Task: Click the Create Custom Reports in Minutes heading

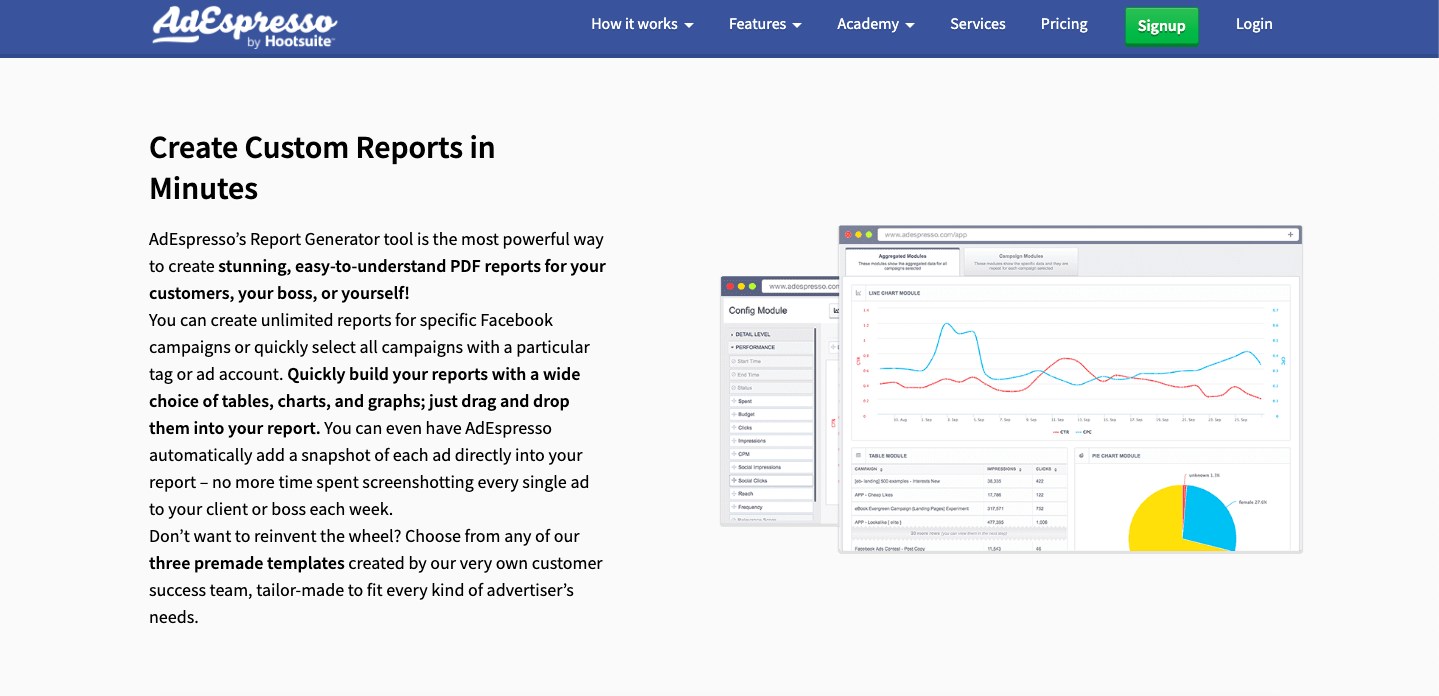Action: coord(322,168)
